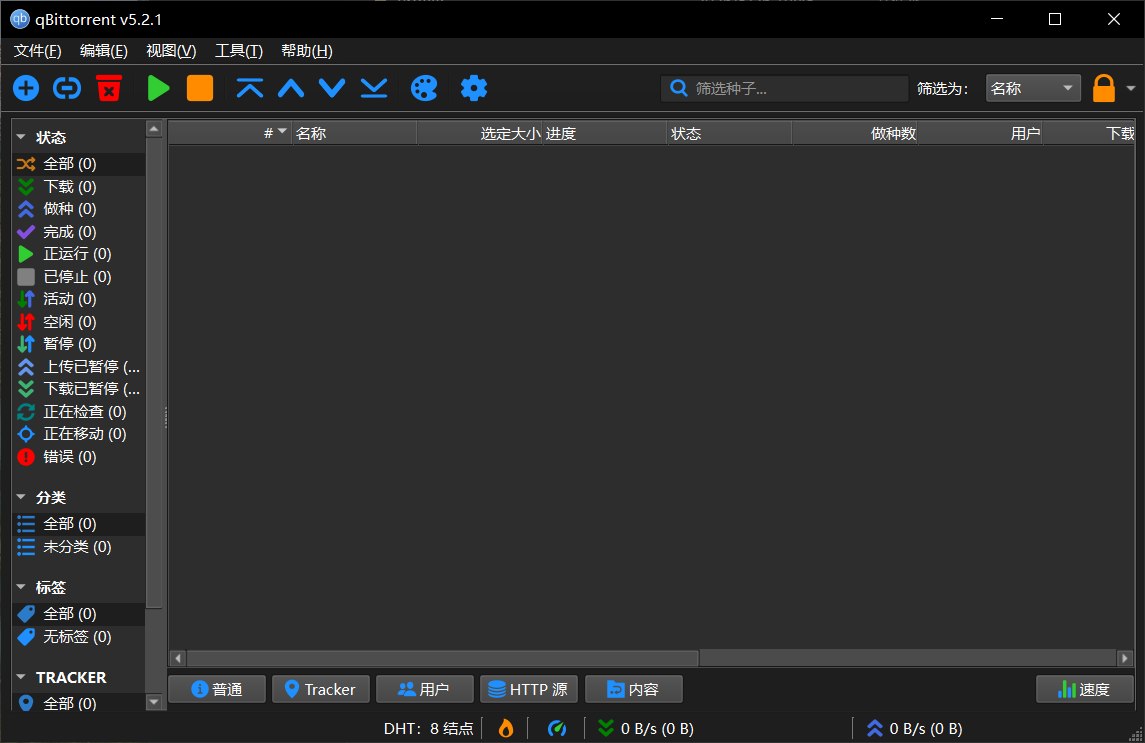Click the add torrent file plus icon
This screenshot has width=1145, height=743.
(26, 88)
